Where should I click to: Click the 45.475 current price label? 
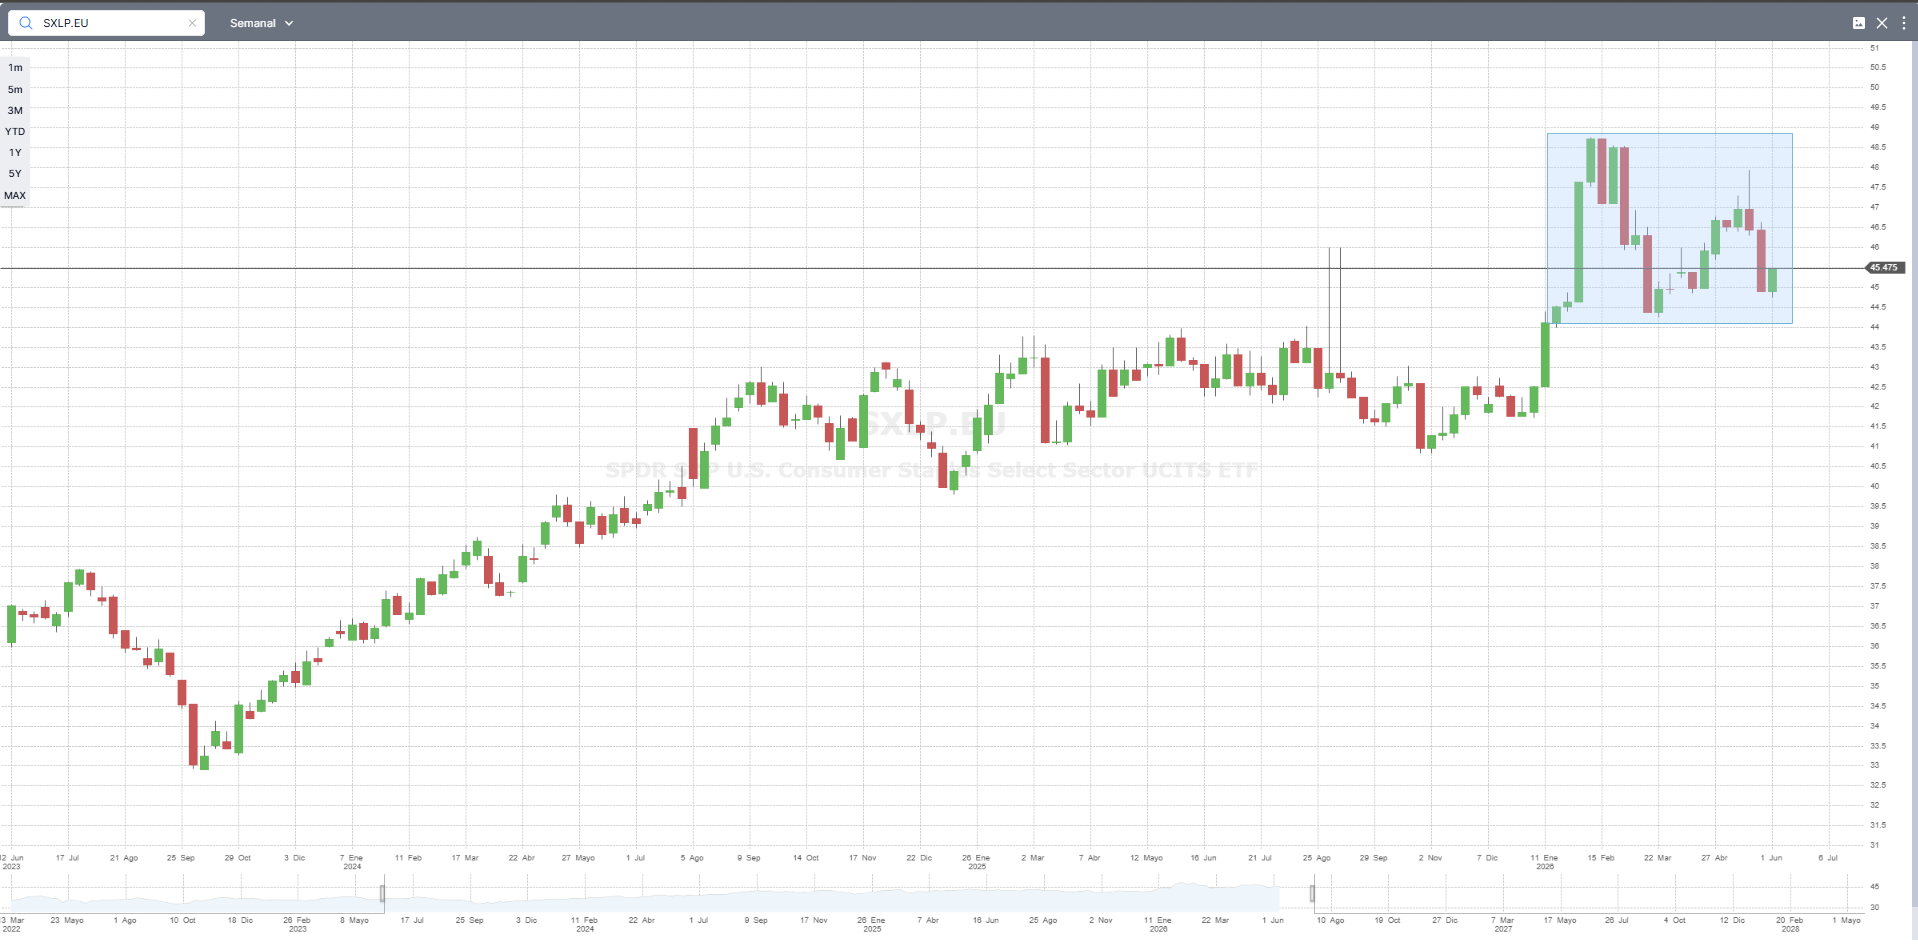(1886, 267)
